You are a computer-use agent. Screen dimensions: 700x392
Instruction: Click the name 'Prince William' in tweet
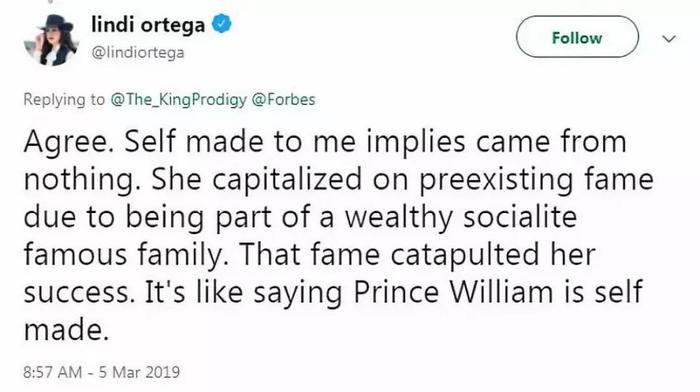tap(454, 292)
